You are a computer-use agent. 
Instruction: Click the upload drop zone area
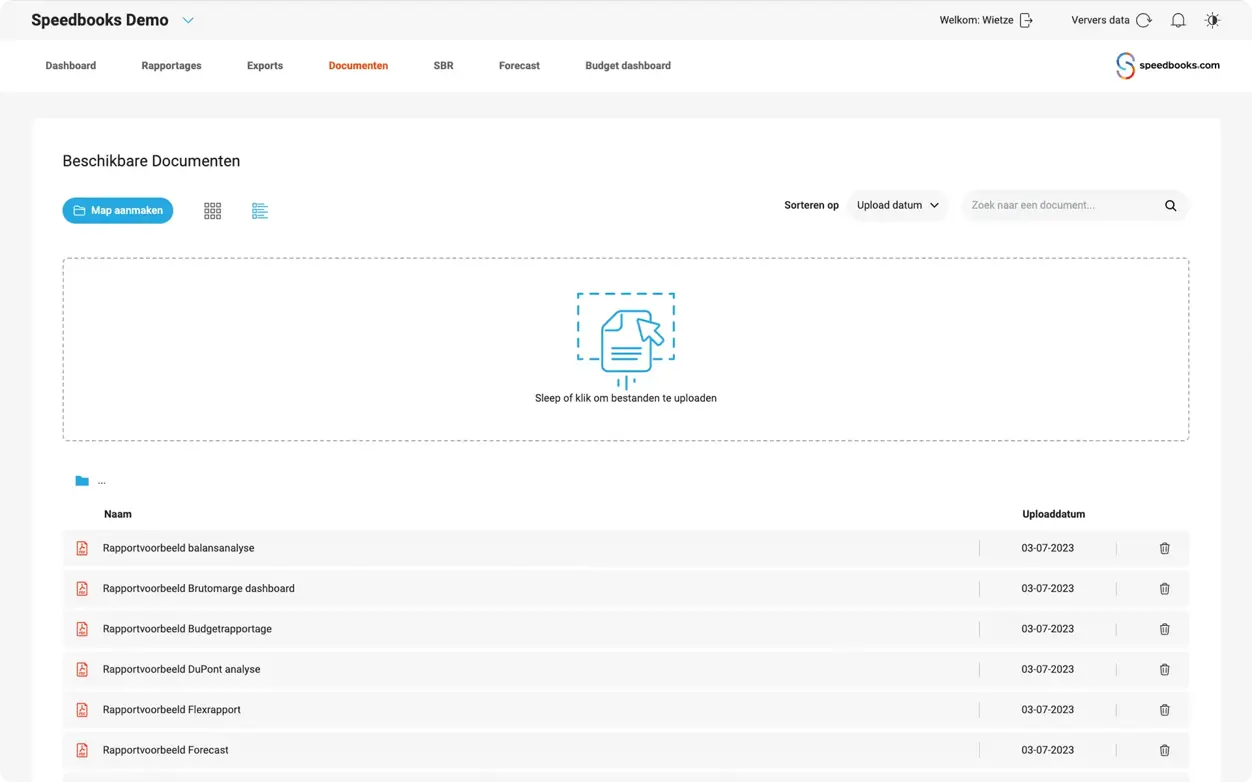tap(625, 350)
